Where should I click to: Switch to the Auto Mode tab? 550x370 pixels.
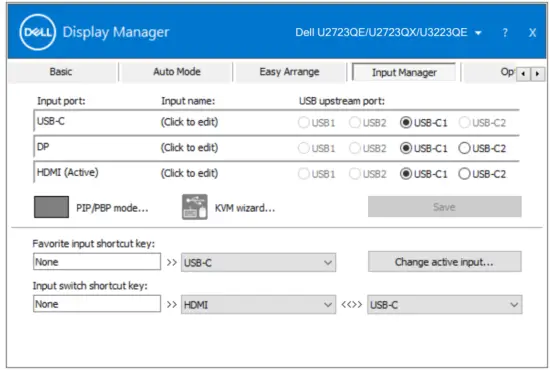177,72
